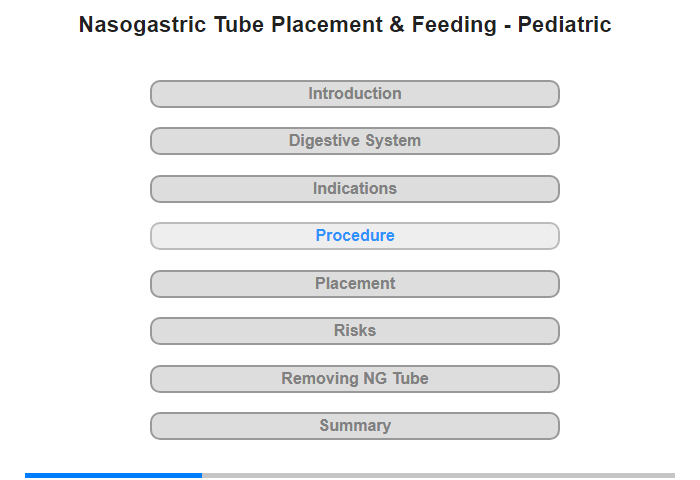The image size is (700, 480).
Task: Click the NG Tube text in removal button
Action: coord(396,378)
